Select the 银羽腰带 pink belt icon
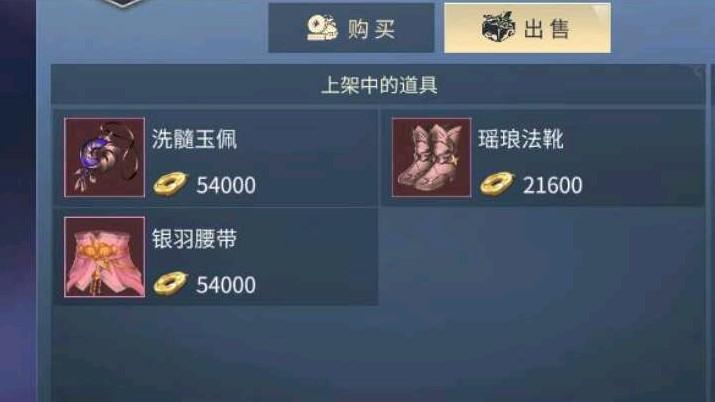The width and height of the screenshot is (715, 402). point(104,257)
